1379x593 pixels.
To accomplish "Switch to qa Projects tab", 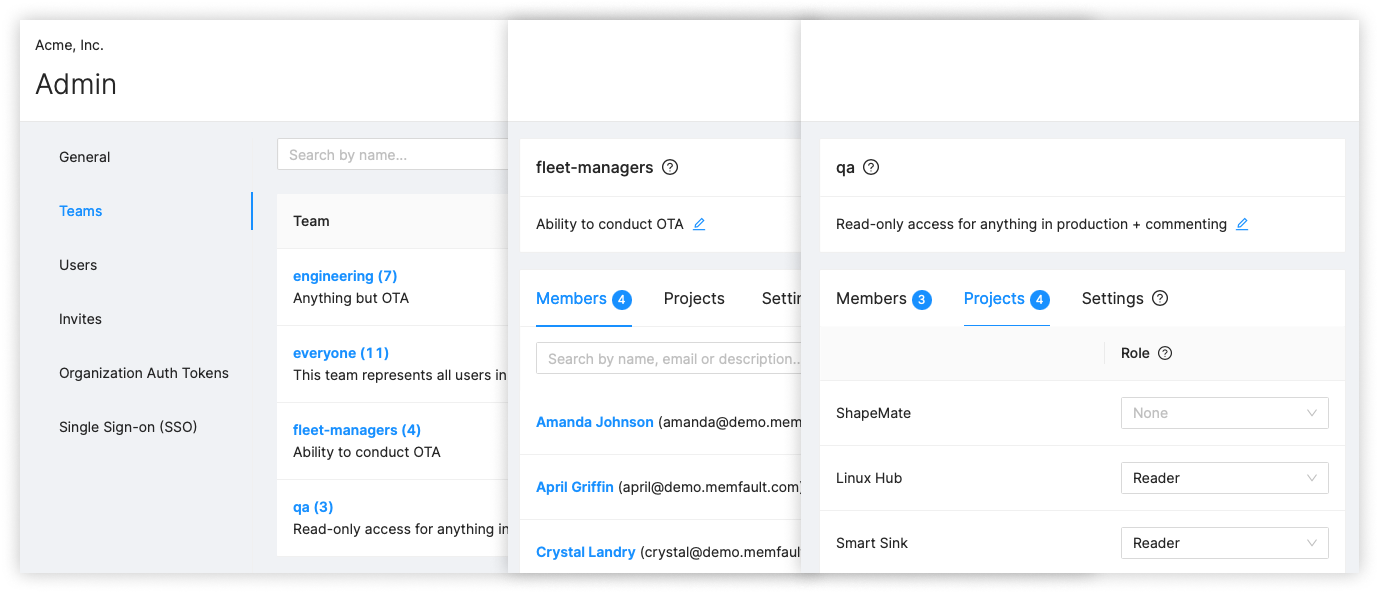I will click(994, 298).
